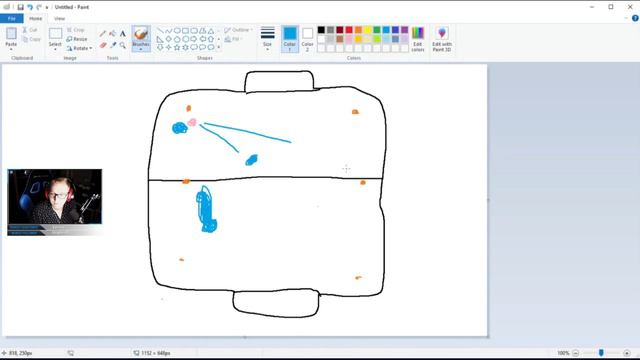Collapse the ribbon with the chevron arrow
Screen dimensions: 640x360
626,18
